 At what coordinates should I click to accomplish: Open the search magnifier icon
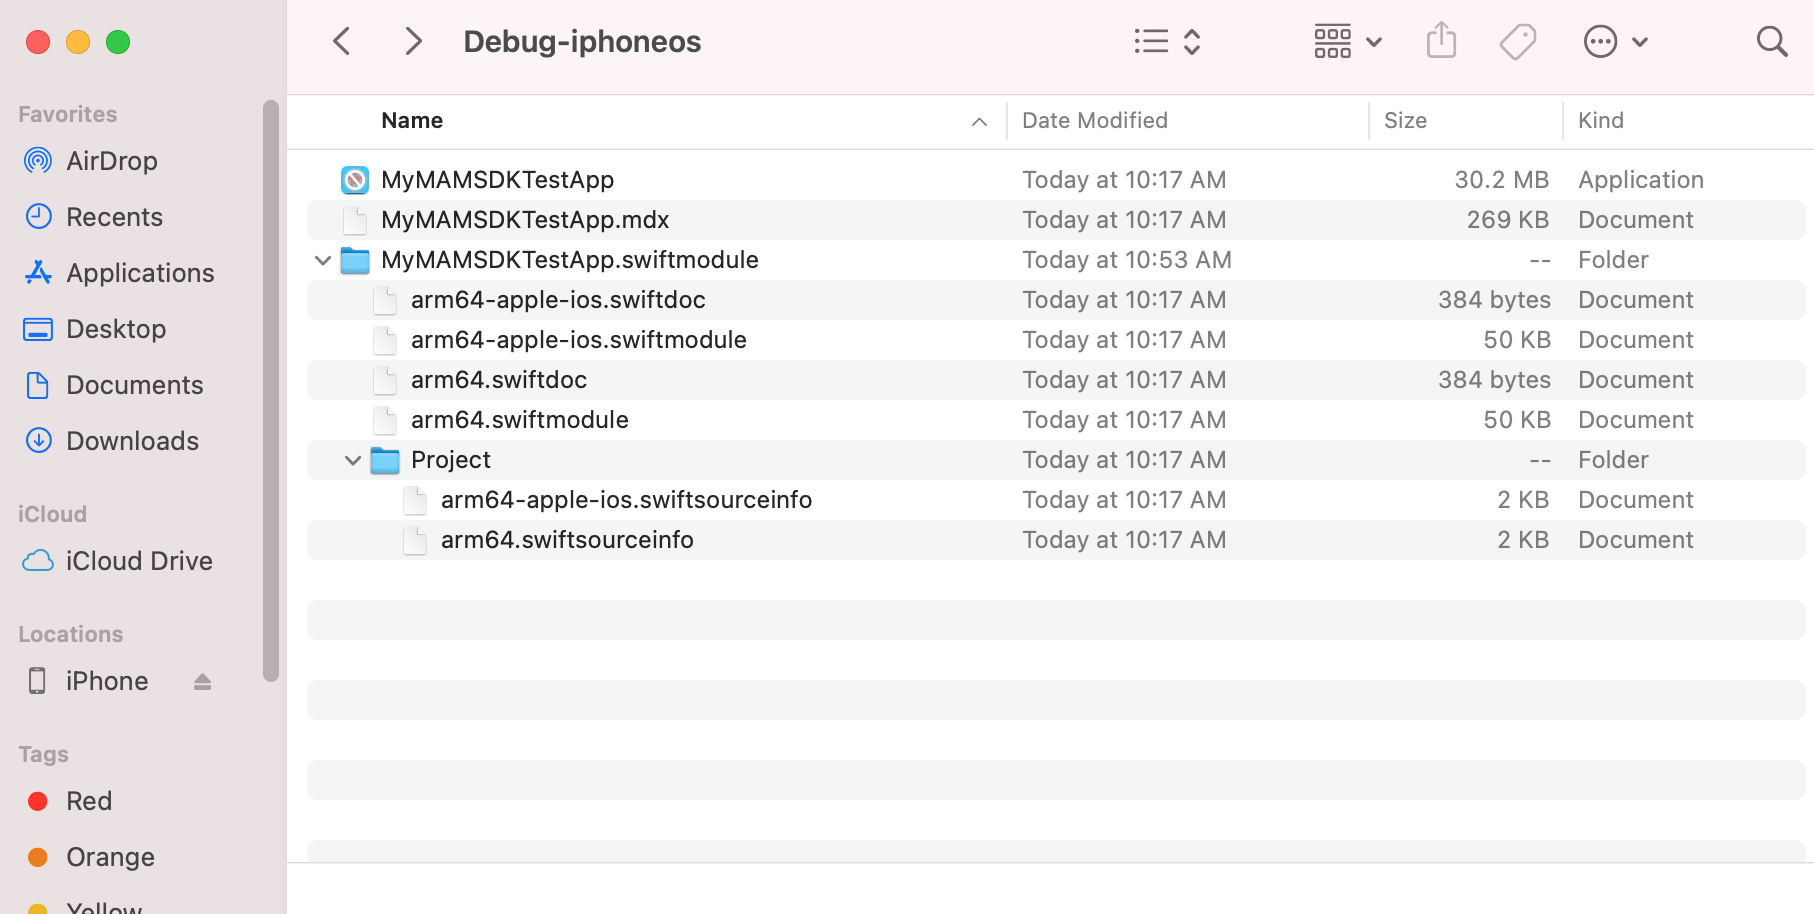(x=1771, y=42)
